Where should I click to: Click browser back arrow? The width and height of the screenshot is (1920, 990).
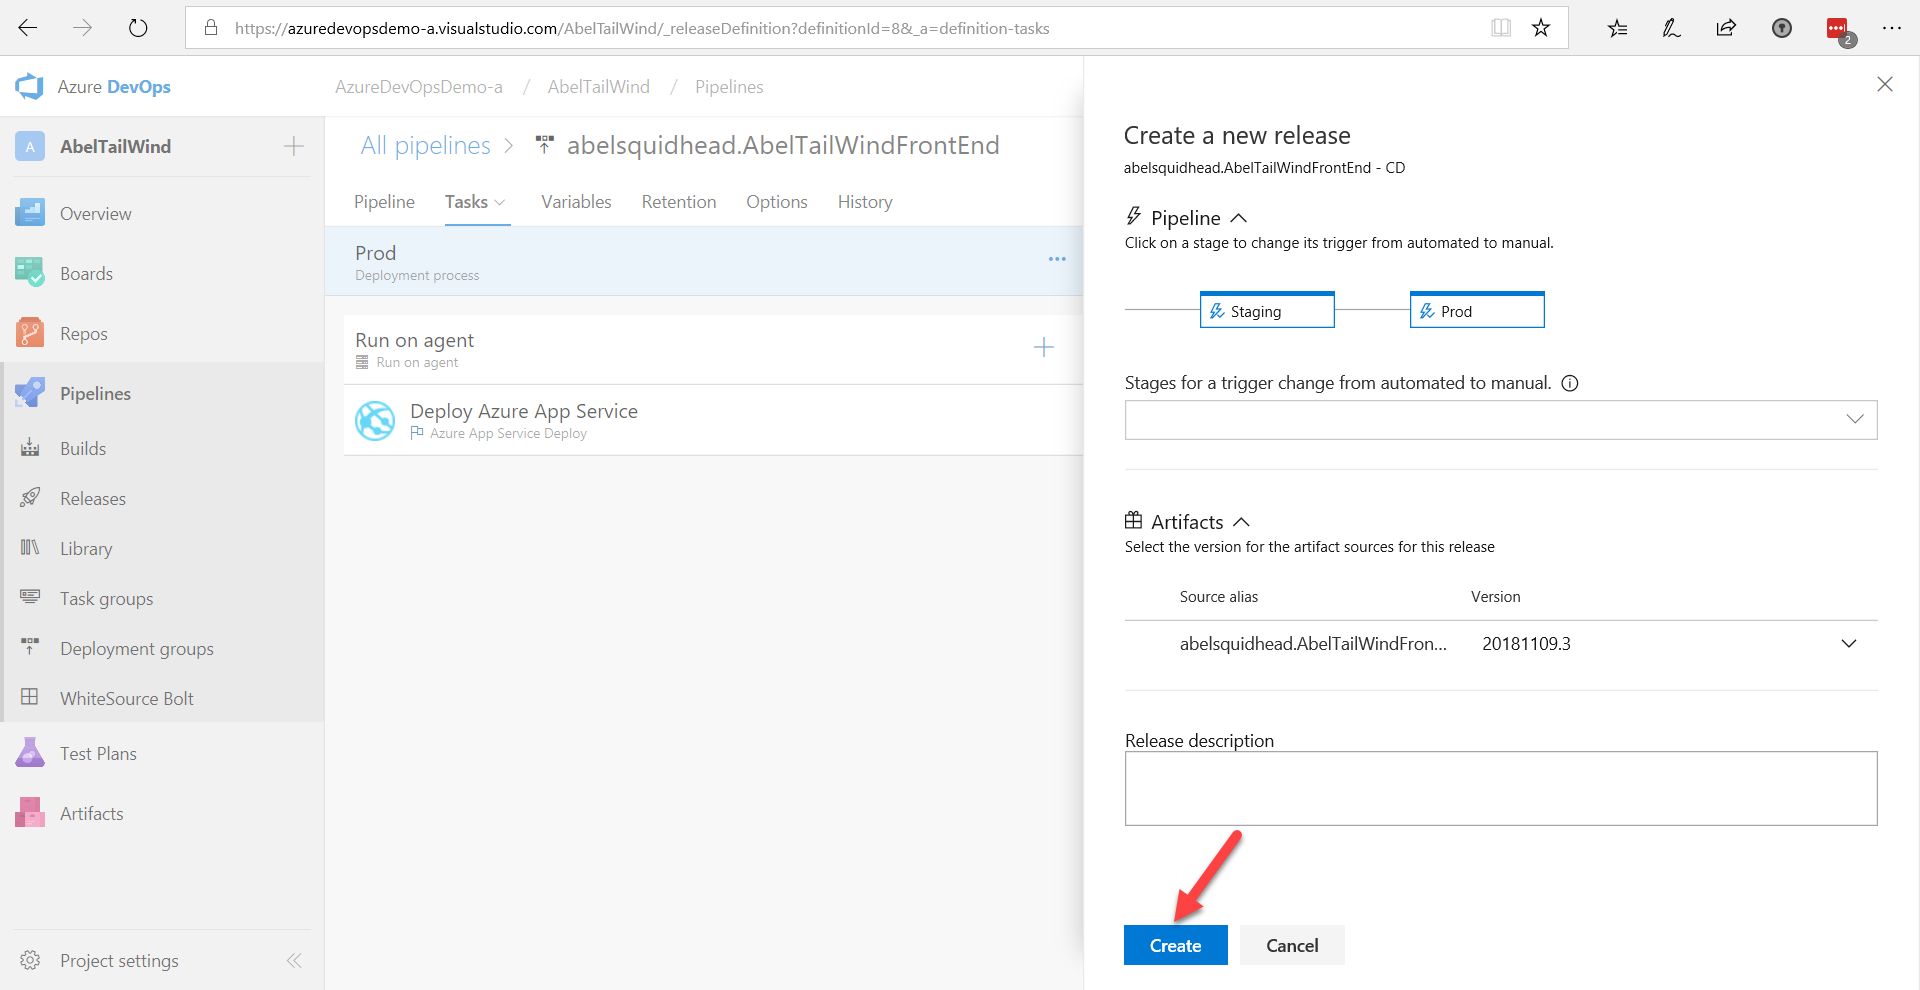coord(28,28)
